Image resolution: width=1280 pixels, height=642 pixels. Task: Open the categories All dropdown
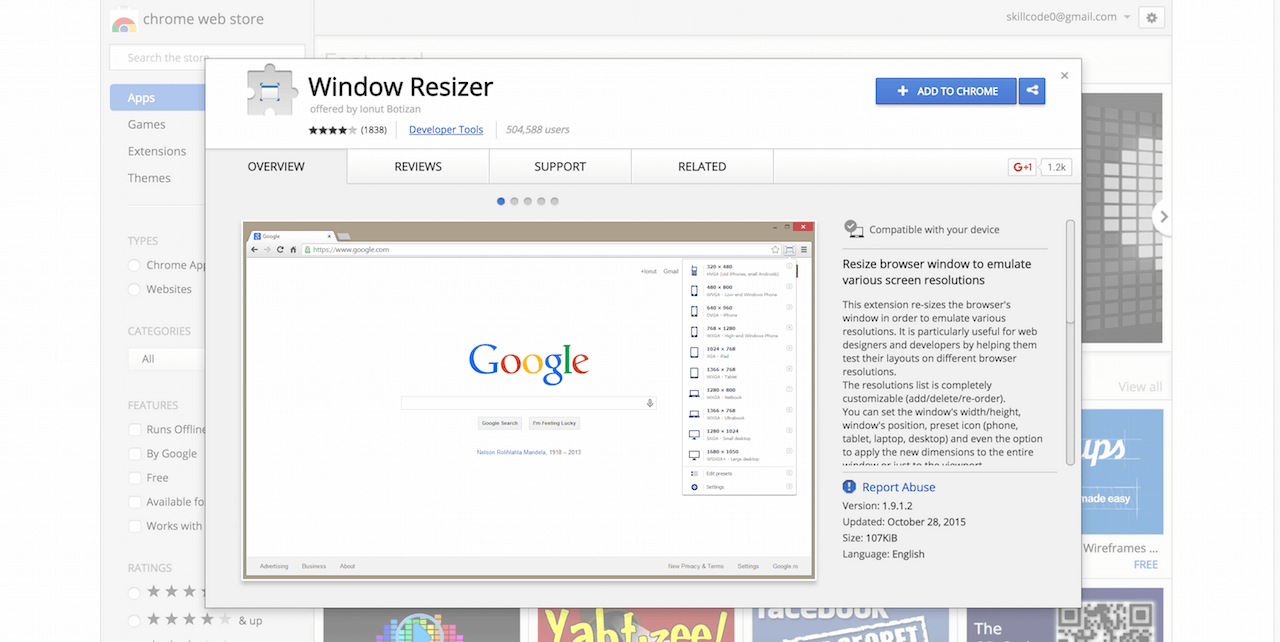pyautogui.click(x=166, y=359)
